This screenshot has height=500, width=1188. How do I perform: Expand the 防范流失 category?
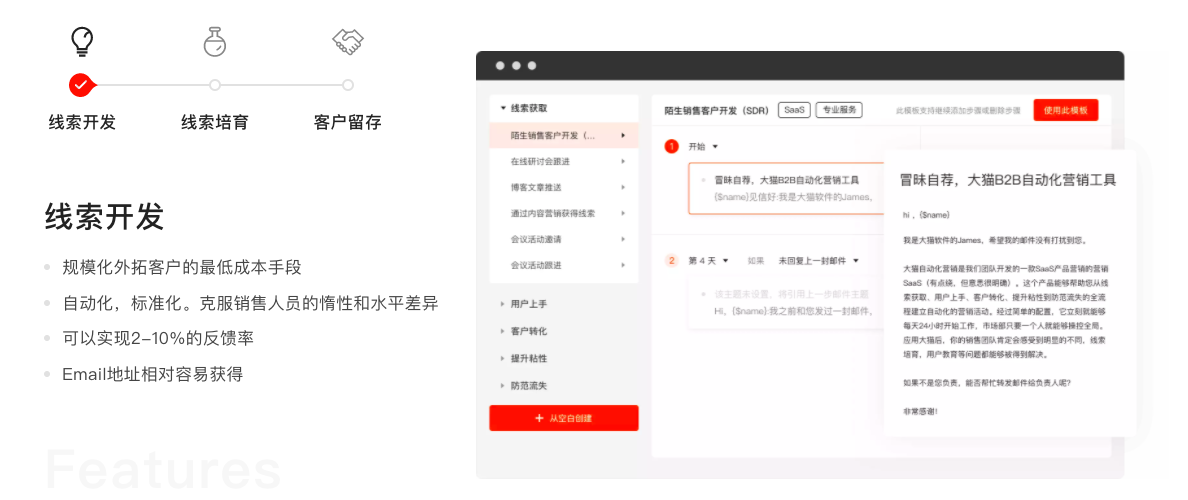pyautogui.click(x=524, y=386)
